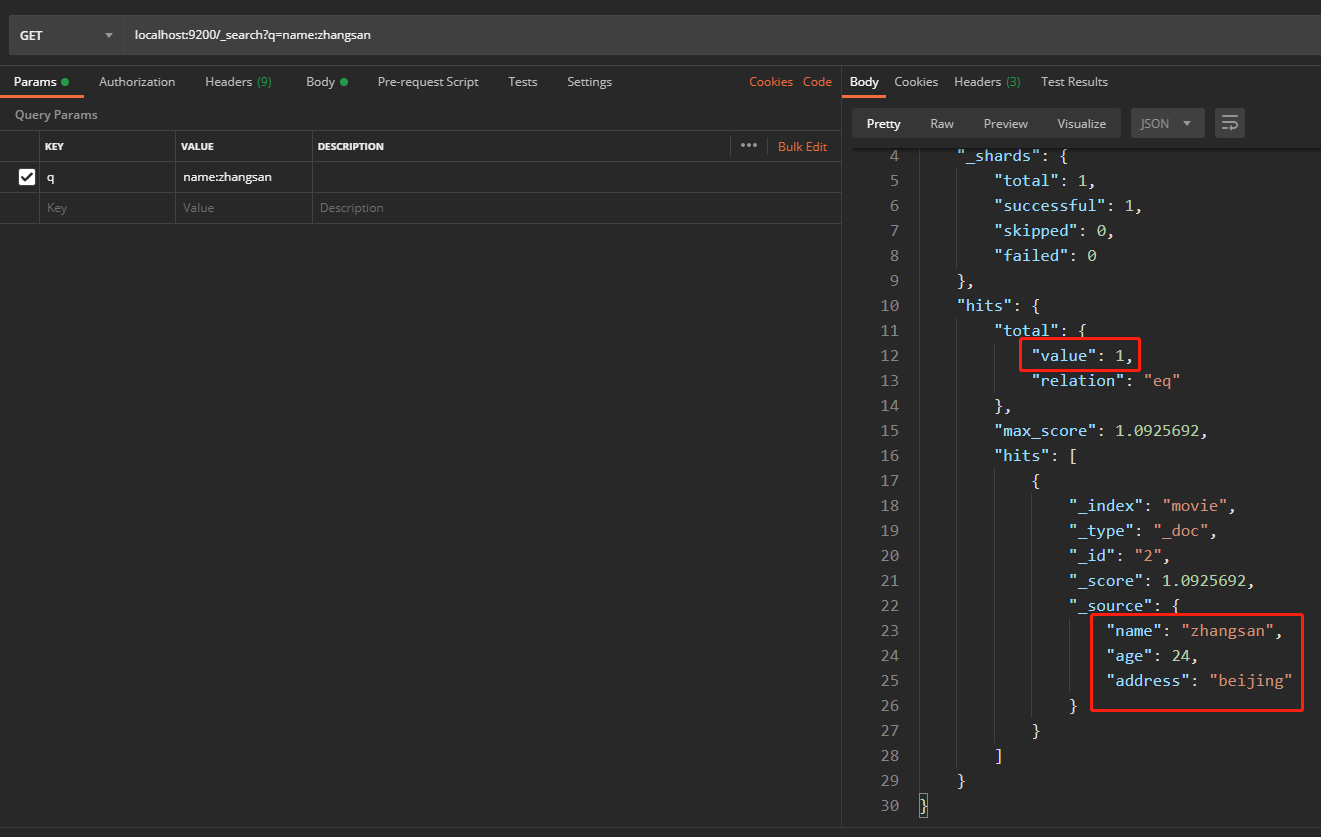Screen dimensions: 1321x837
Task: Click the "age": 24 line
Action: (1152, 656)
